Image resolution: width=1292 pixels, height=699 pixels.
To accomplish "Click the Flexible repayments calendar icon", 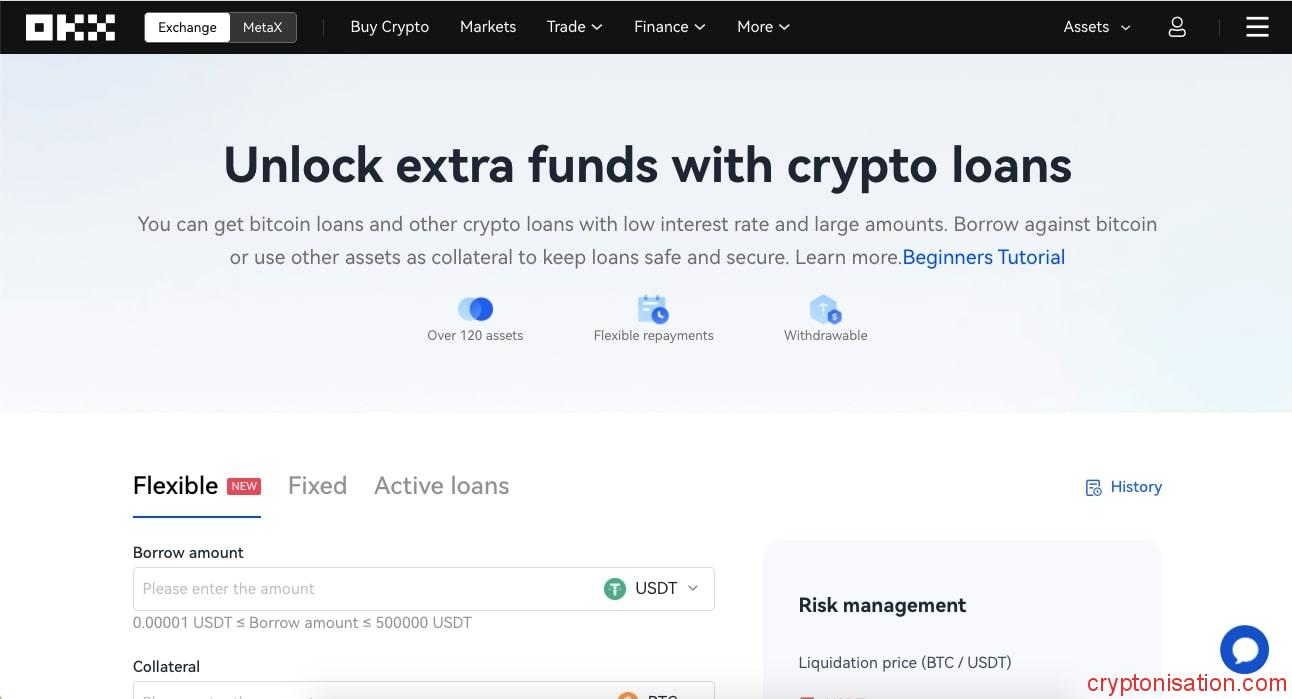I will point(653,309).
